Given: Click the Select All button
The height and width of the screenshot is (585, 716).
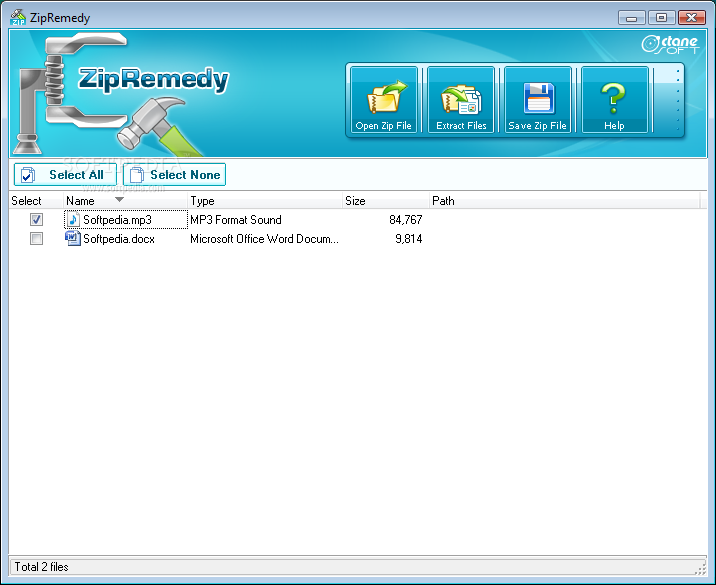Looking at the screenshot, I should 65,174.
